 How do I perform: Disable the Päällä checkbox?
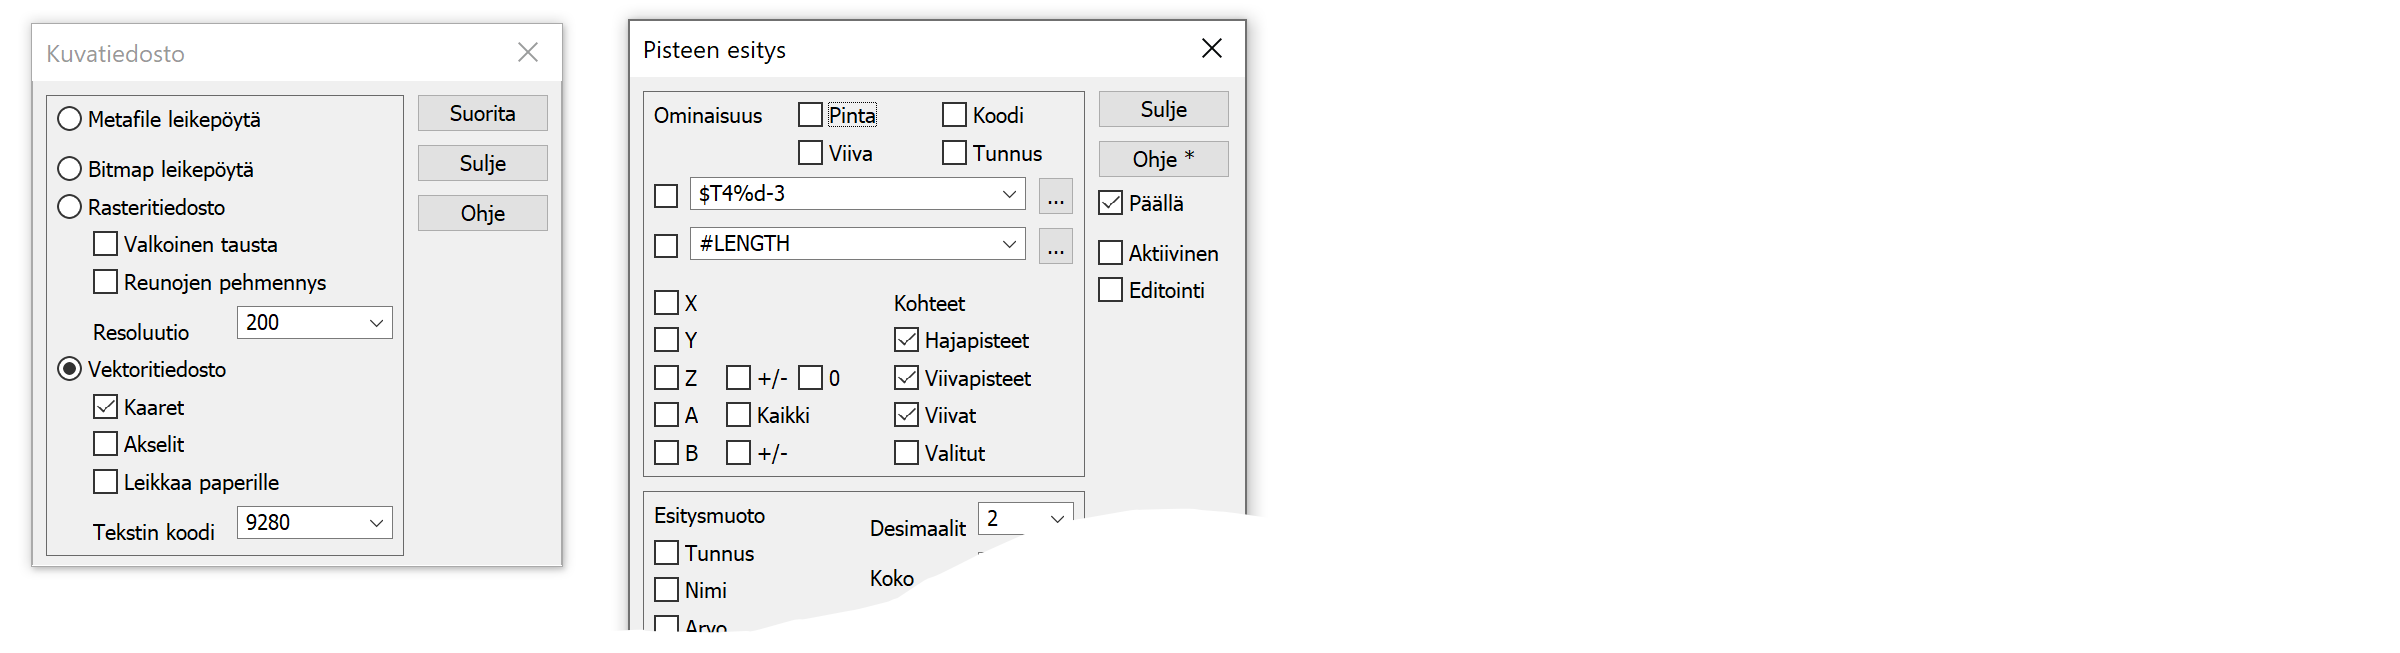click(1111, 203)
